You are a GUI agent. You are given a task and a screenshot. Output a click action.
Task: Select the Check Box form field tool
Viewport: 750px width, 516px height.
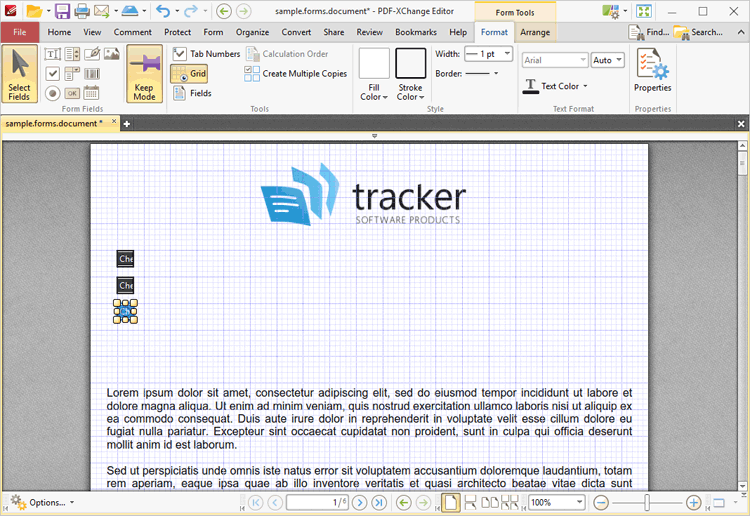tap(53, 74)
